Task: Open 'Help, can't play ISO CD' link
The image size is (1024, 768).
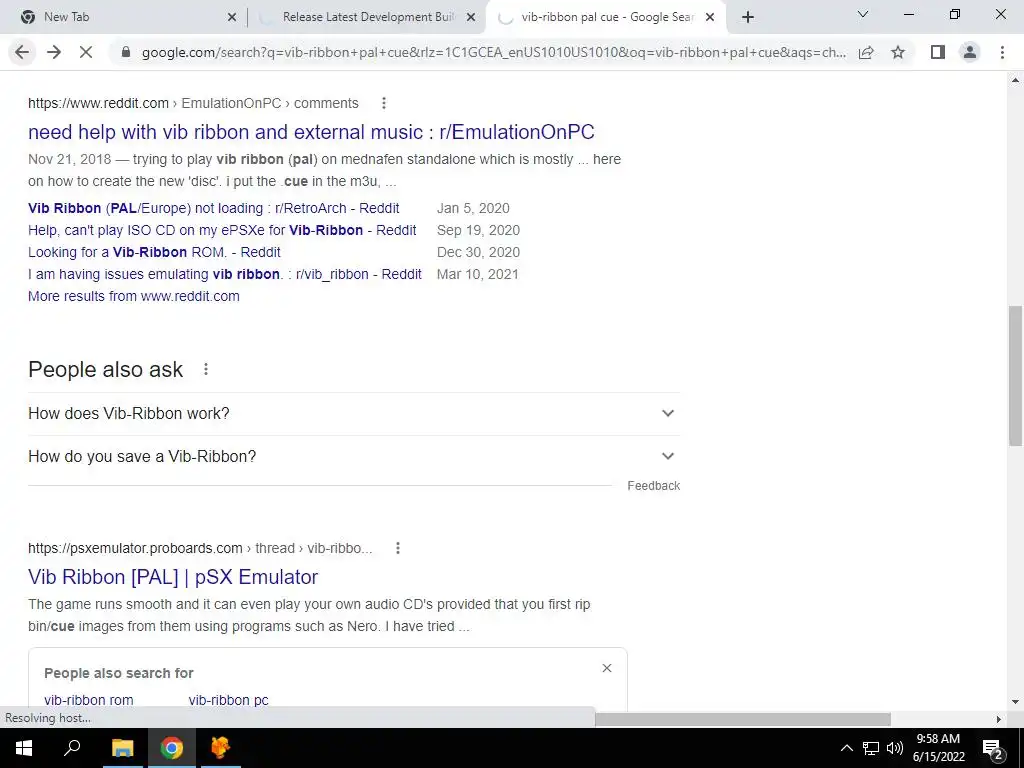Action: [x=222, y=230]
